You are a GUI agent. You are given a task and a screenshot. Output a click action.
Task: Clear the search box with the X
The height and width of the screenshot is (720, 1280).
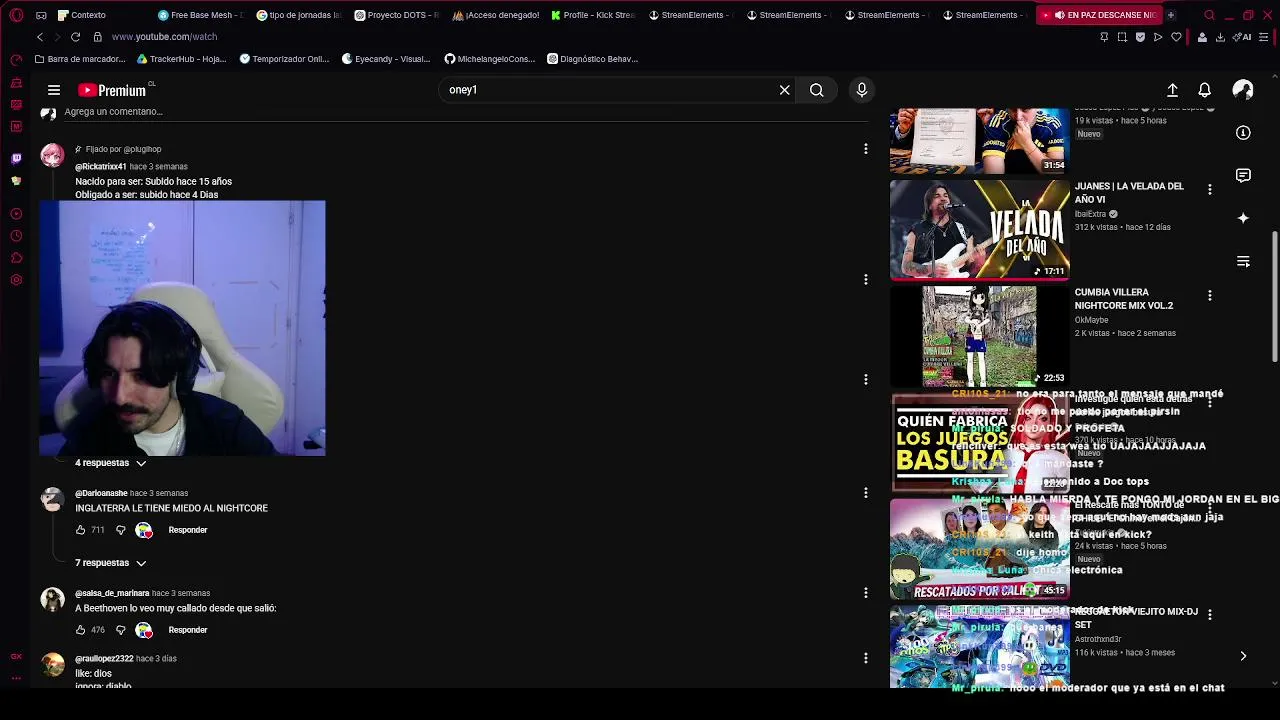pyautogui.click(x=785, y=90)
